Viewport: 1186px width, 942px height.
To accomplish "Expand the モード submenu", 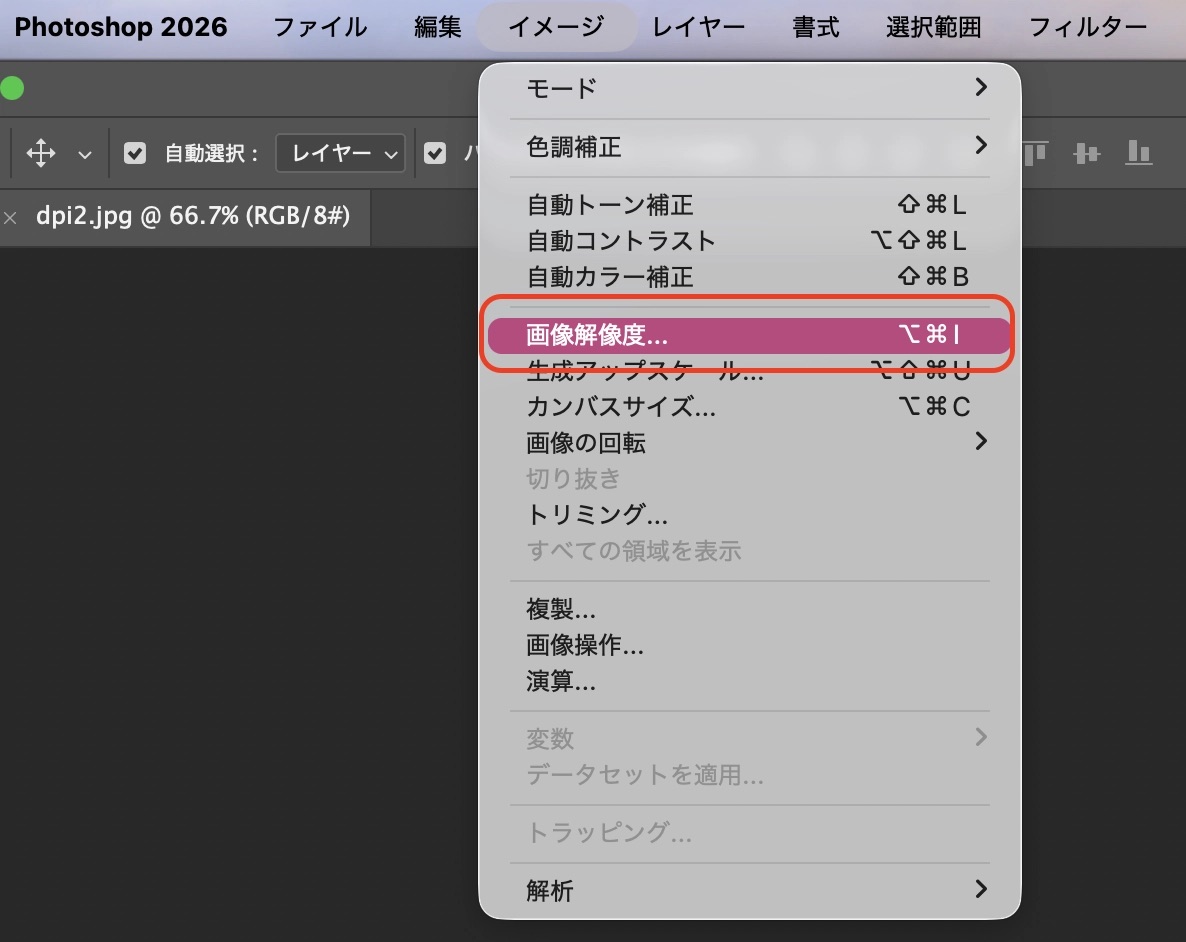I will point(750,88).
